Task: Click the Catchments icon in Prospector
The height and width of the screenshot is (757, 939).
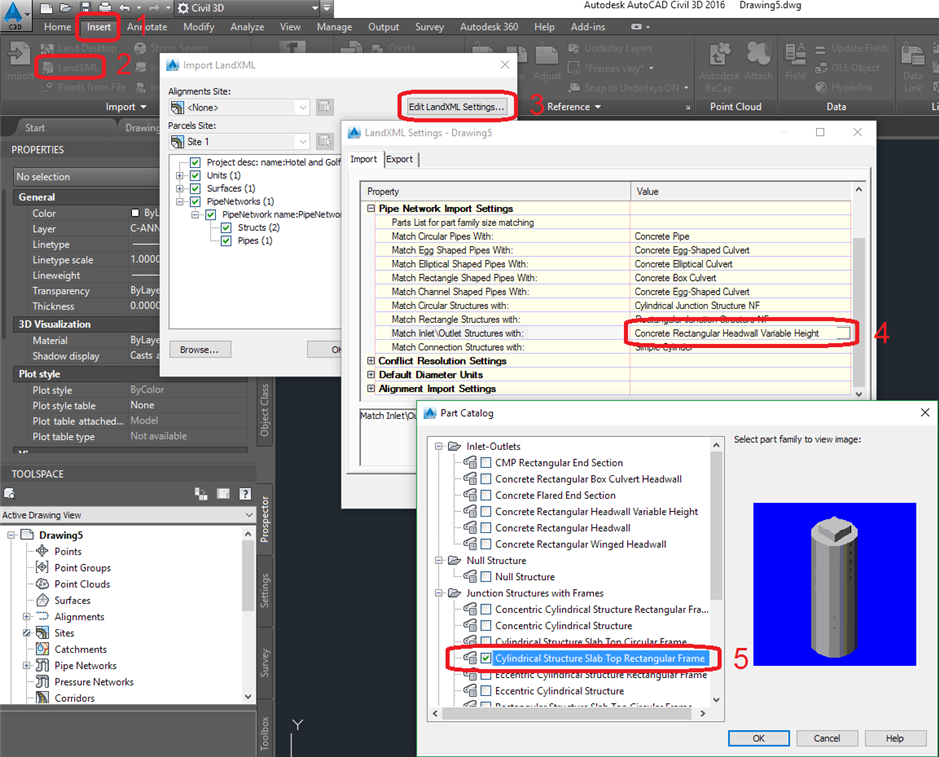Action: 43,649
